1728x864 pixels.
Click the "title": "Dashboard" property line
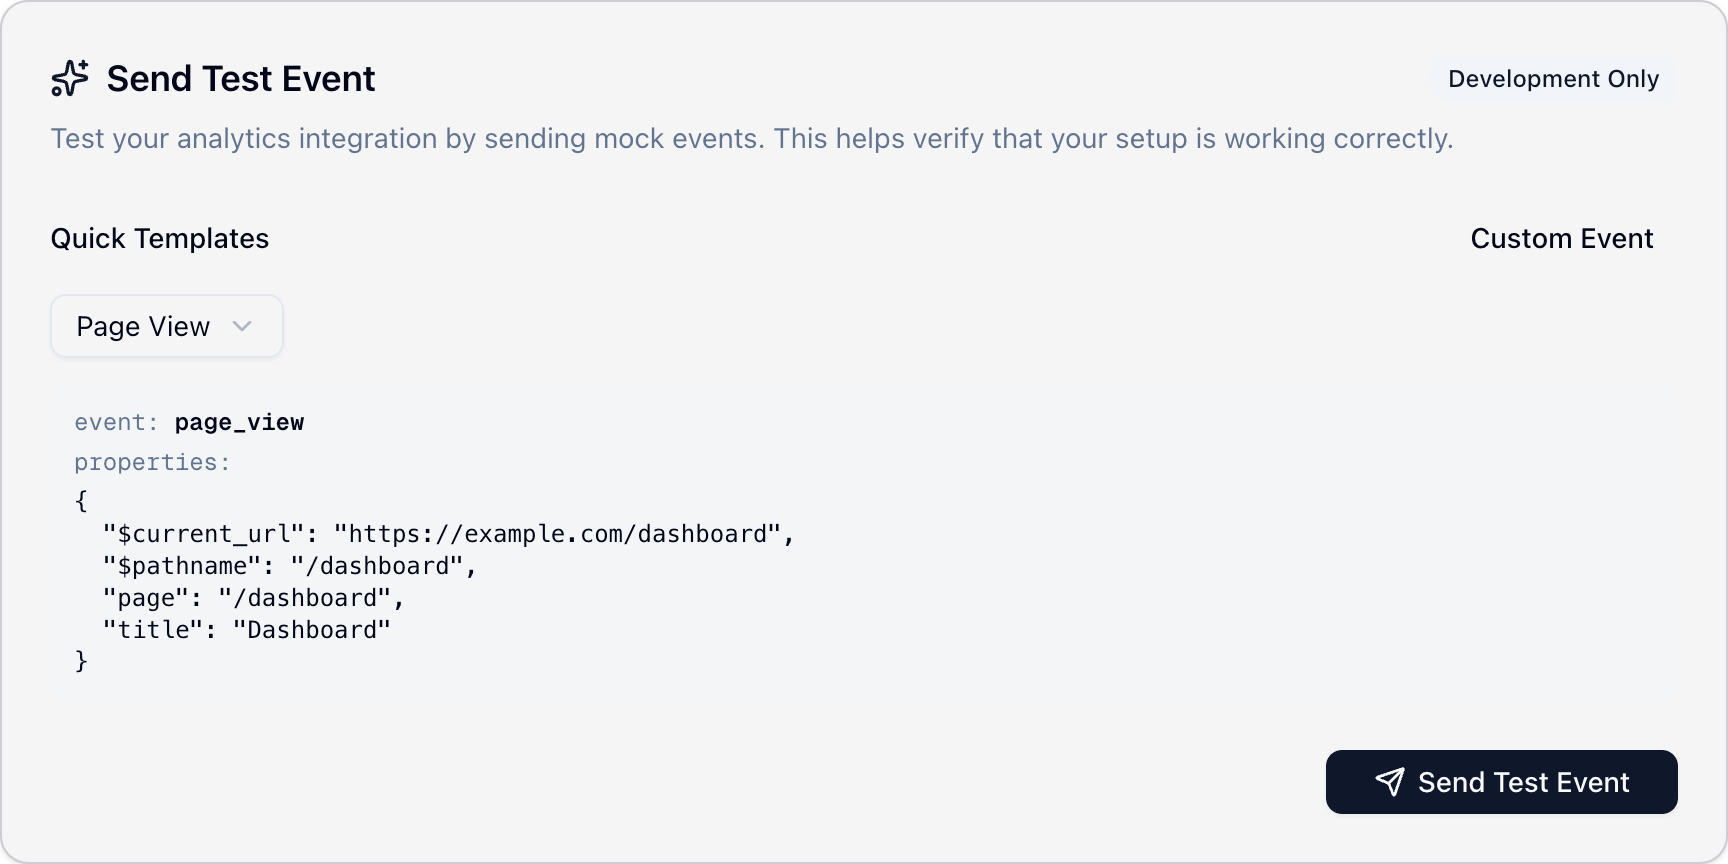(x=246, y=630)
